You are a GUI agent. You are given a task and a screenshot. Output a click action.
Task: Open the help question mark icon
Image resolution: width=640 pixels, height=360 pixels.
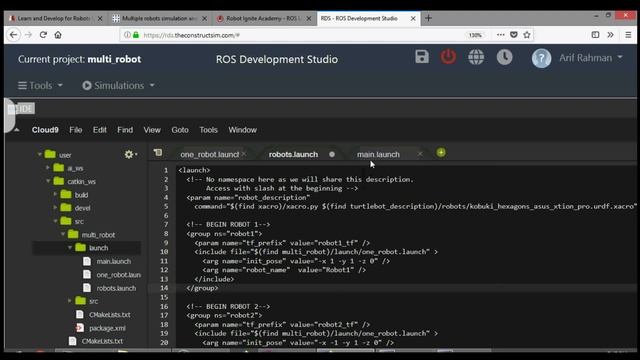click(541, 58)
